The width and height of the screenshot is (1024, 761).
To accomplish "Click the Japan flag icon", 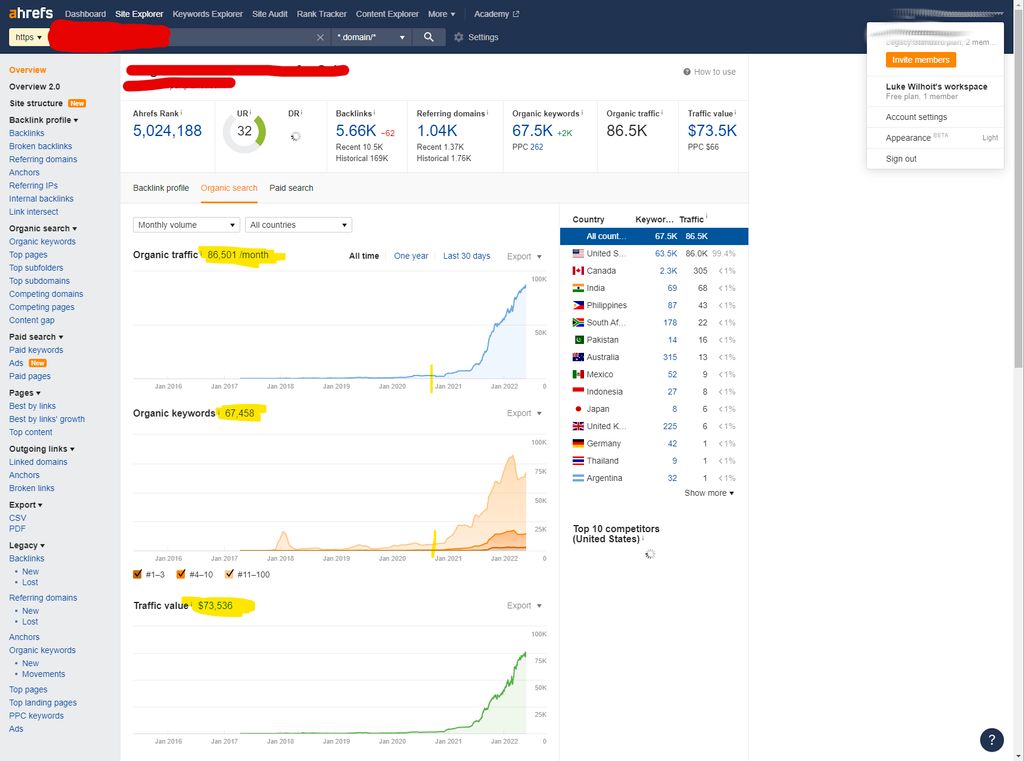I will (x=578, y=409).
